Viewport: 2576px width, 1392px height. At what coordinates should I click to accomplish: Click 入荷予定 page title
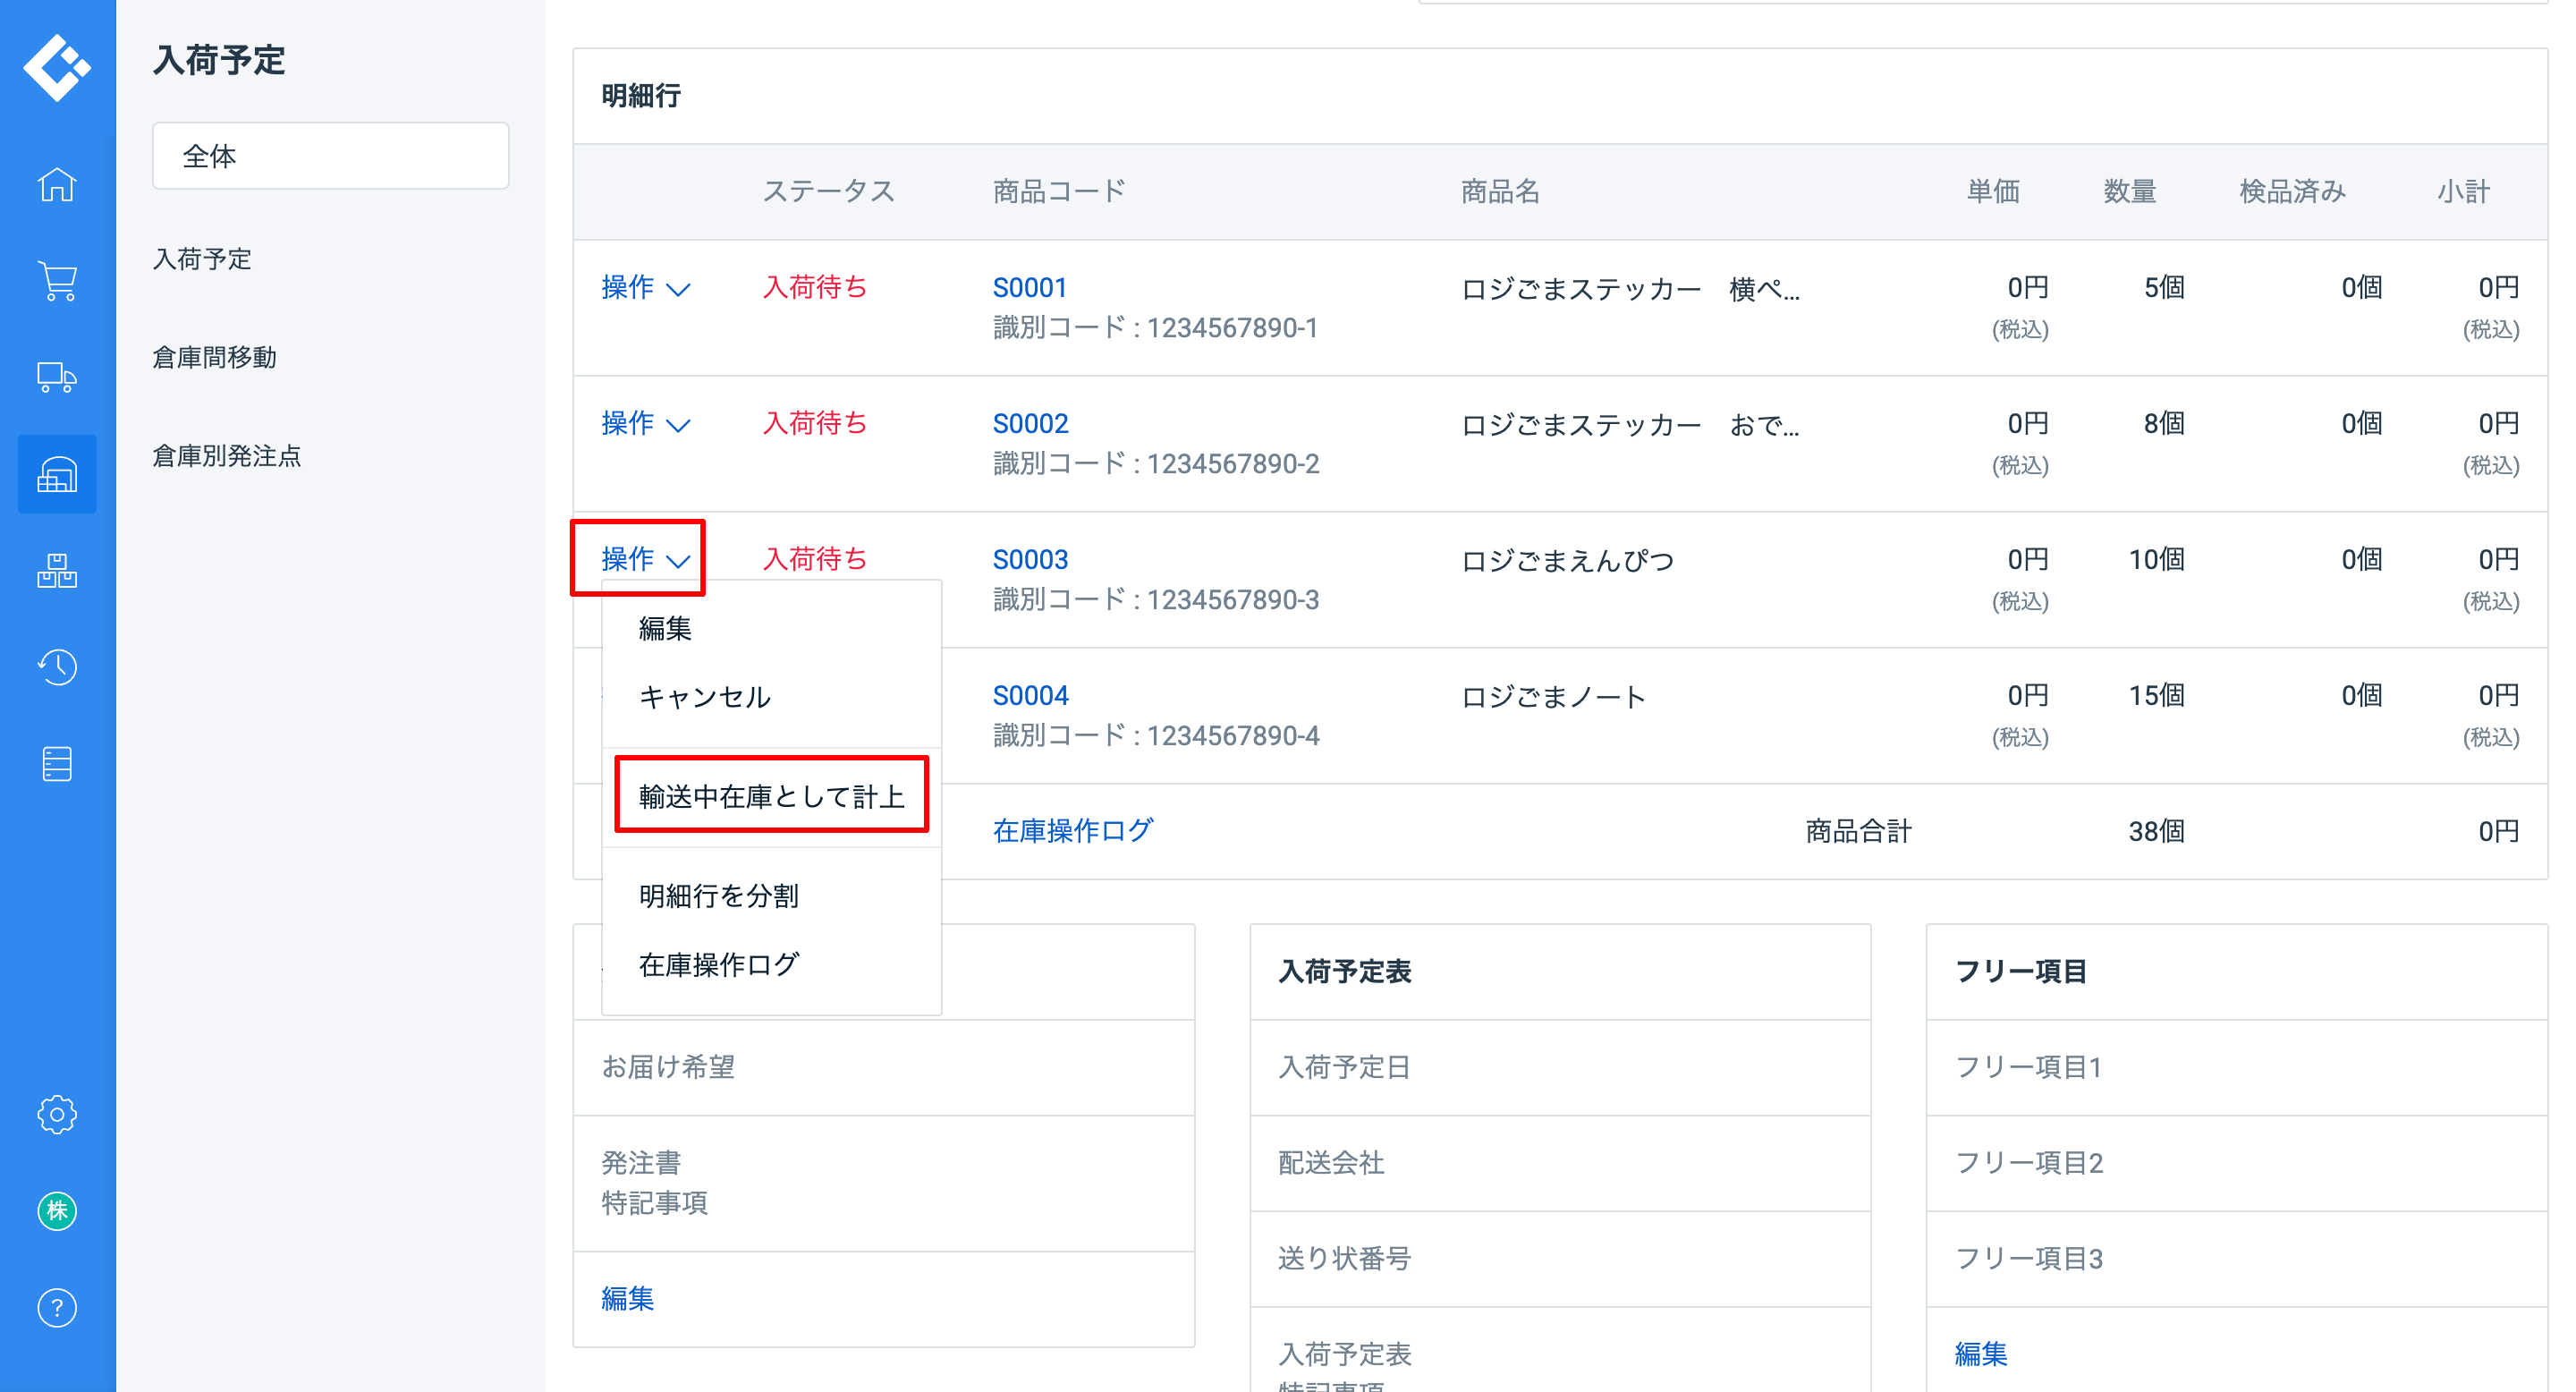pos(219,60)
